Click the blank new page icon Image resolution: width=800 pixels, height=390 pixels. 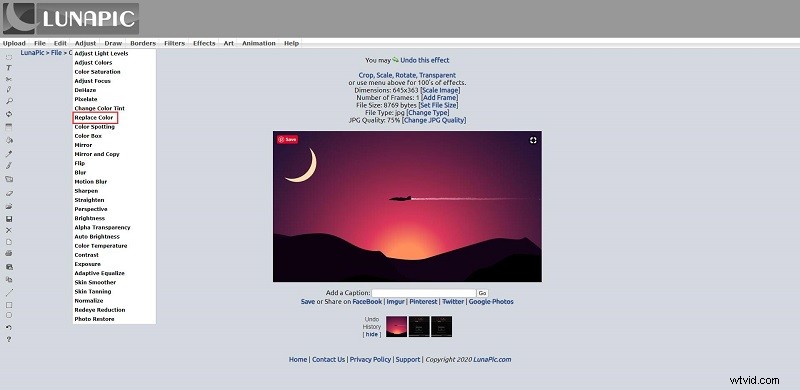[9, 242]
